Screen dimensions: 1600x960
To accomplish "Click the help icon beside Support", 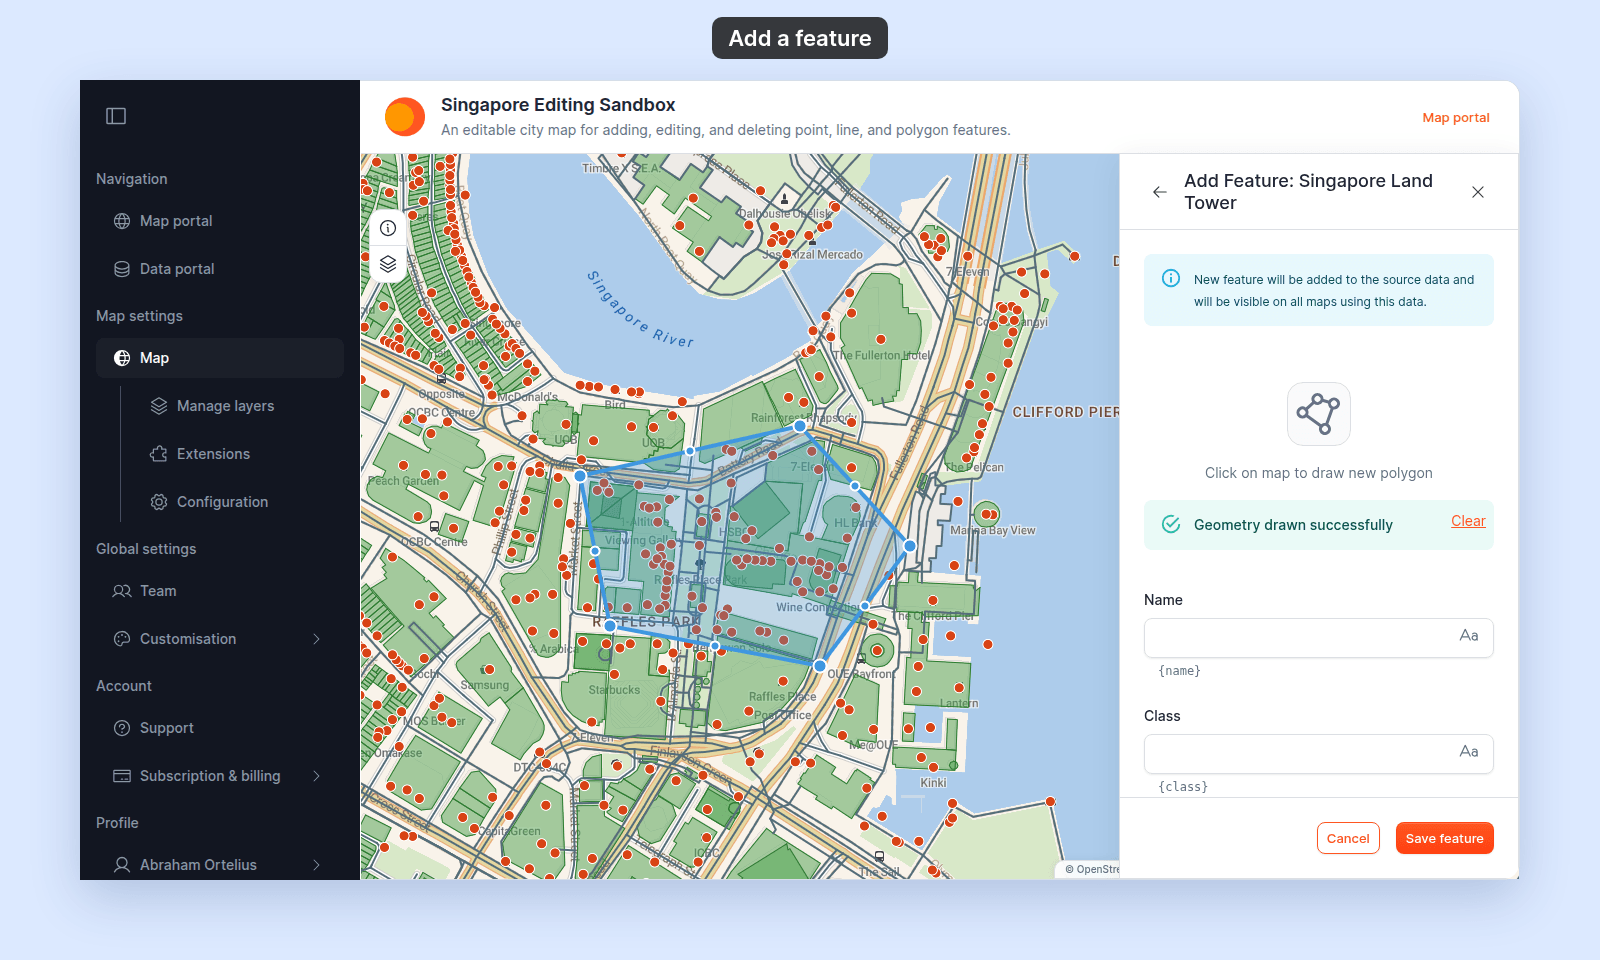I will click(122, 728).
